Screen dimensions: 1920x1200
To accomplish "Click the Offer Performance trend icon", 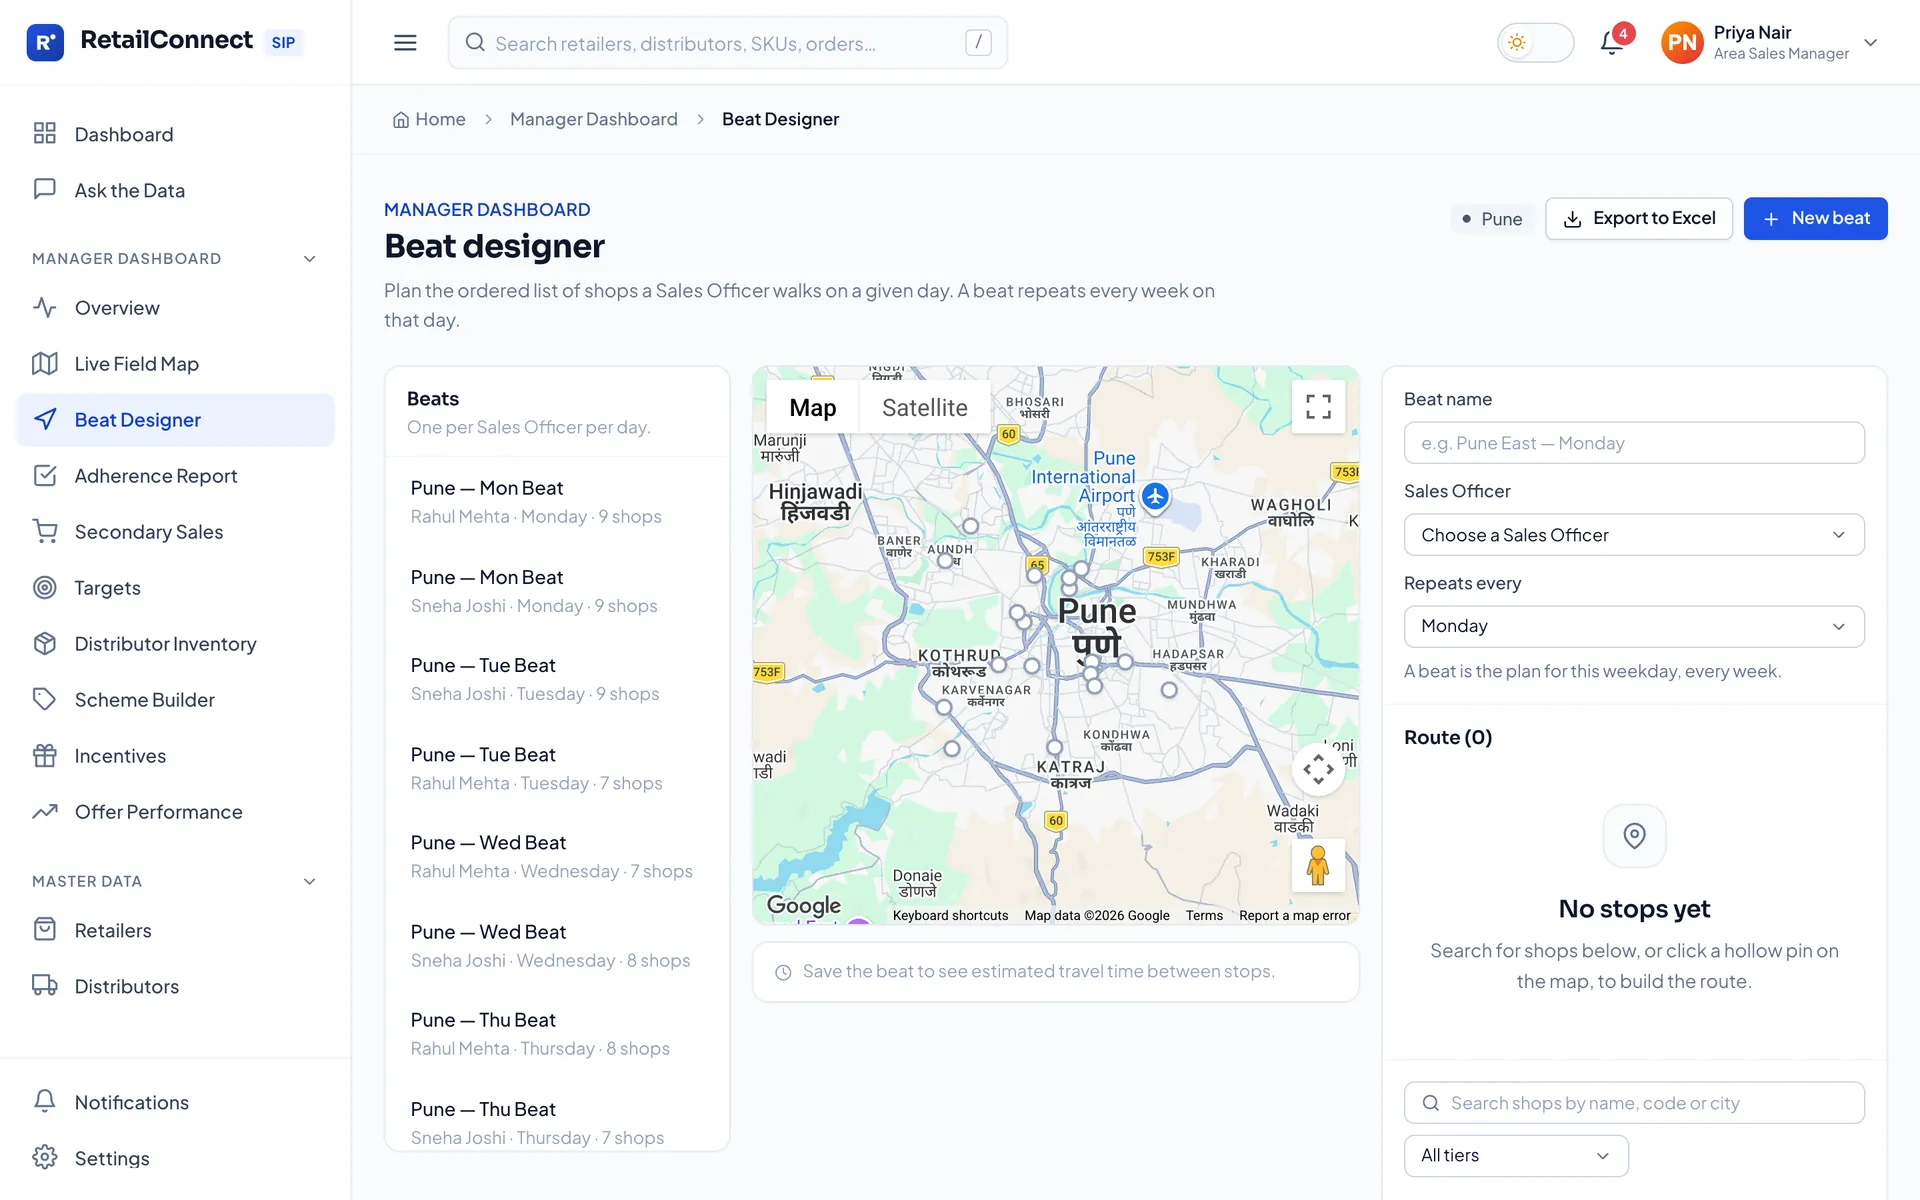I will 45,812.
